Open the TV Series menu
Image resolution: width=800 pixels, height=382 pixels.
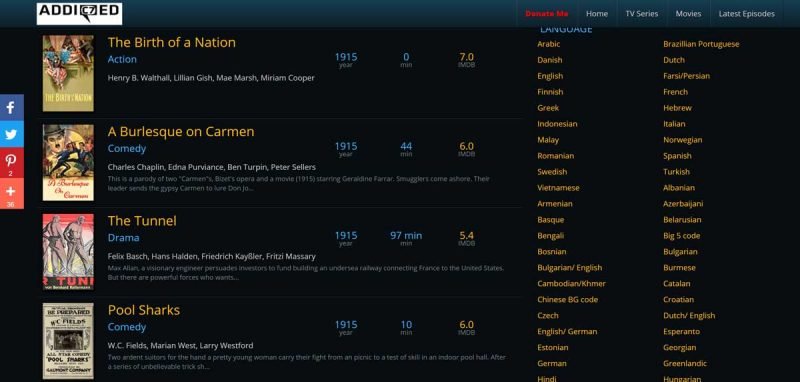pyautogui.click(x=641, y=14)
